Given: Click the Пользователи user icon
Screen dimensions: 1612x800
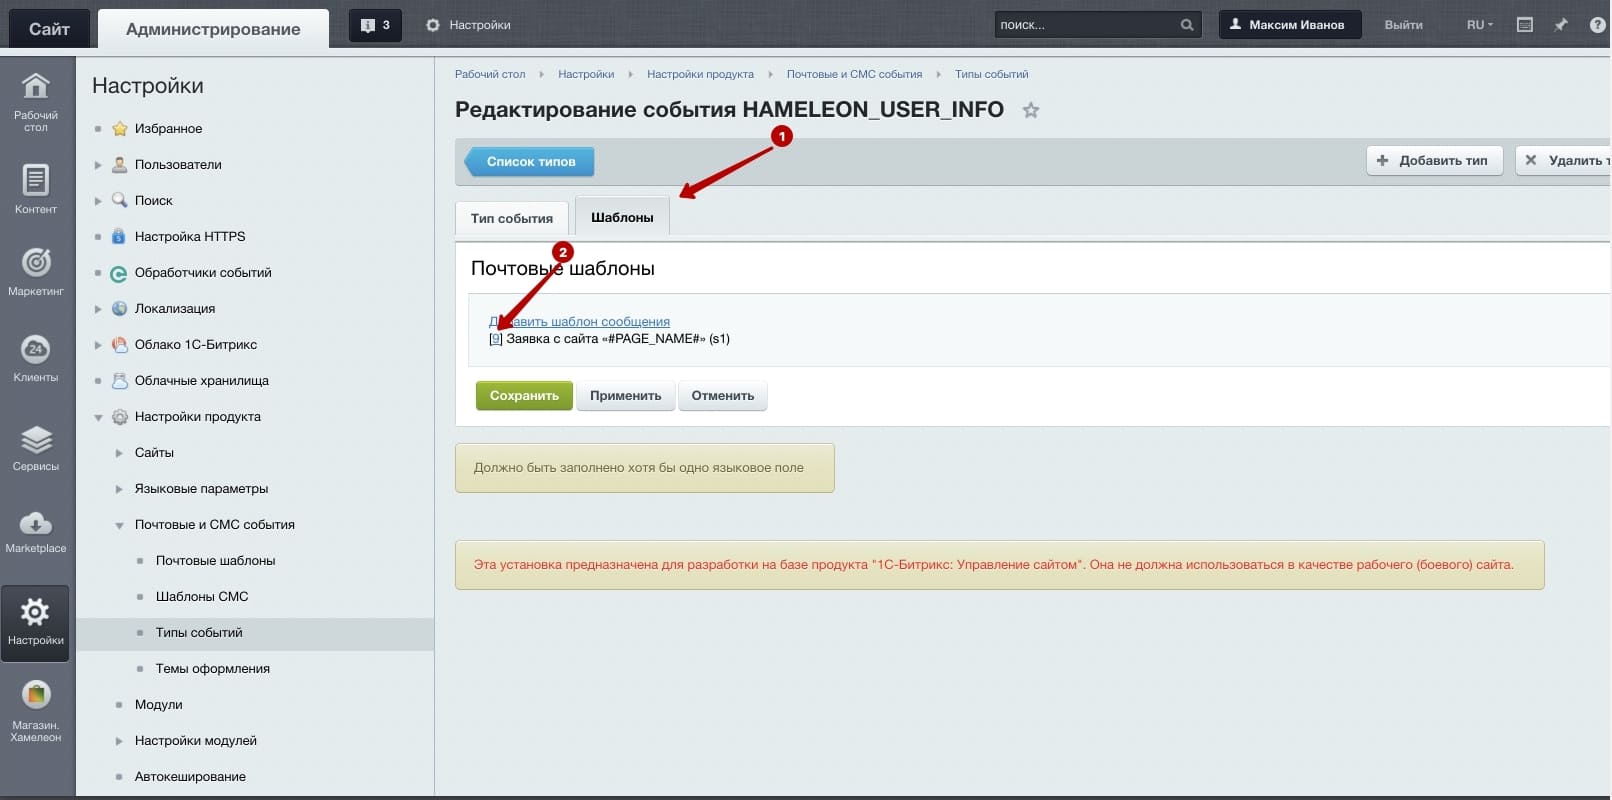Looking at the screenshot, I should pyautogui.click(x=120, y=164).
